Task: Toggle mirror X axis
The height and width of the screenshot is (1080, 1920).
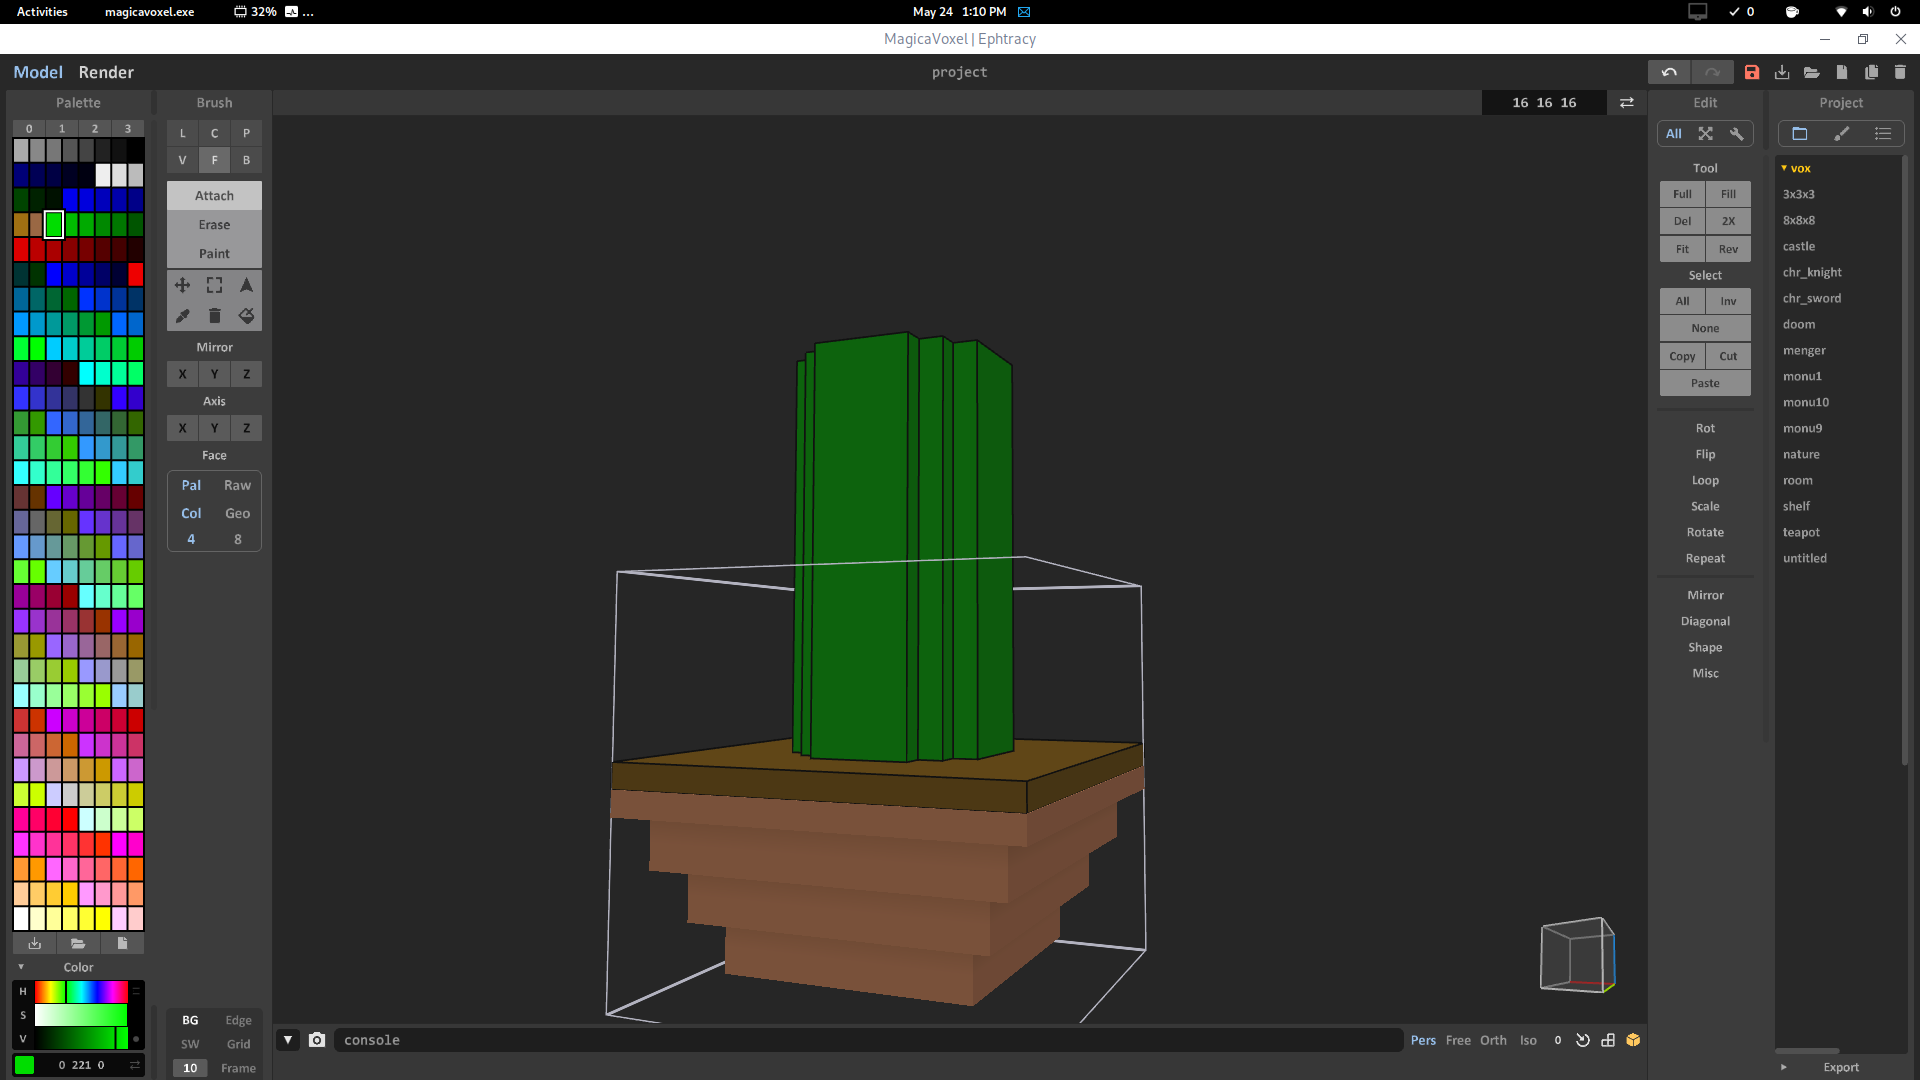Action: tap(182, 374)
